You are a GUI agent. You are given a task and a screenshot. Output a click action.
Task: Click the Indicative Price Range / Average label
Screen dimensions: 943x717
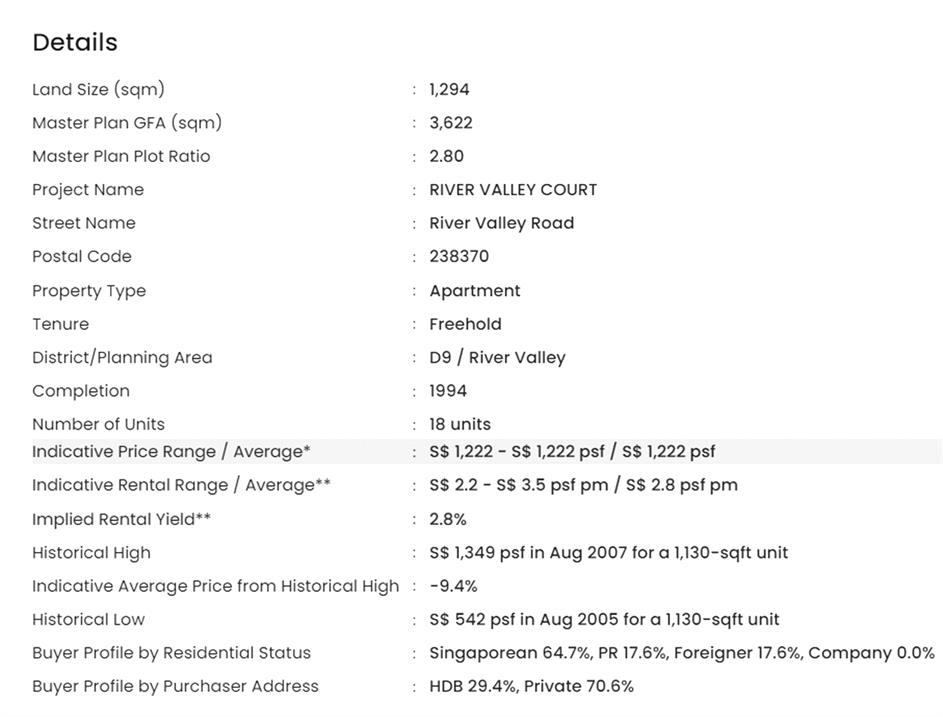171,451
